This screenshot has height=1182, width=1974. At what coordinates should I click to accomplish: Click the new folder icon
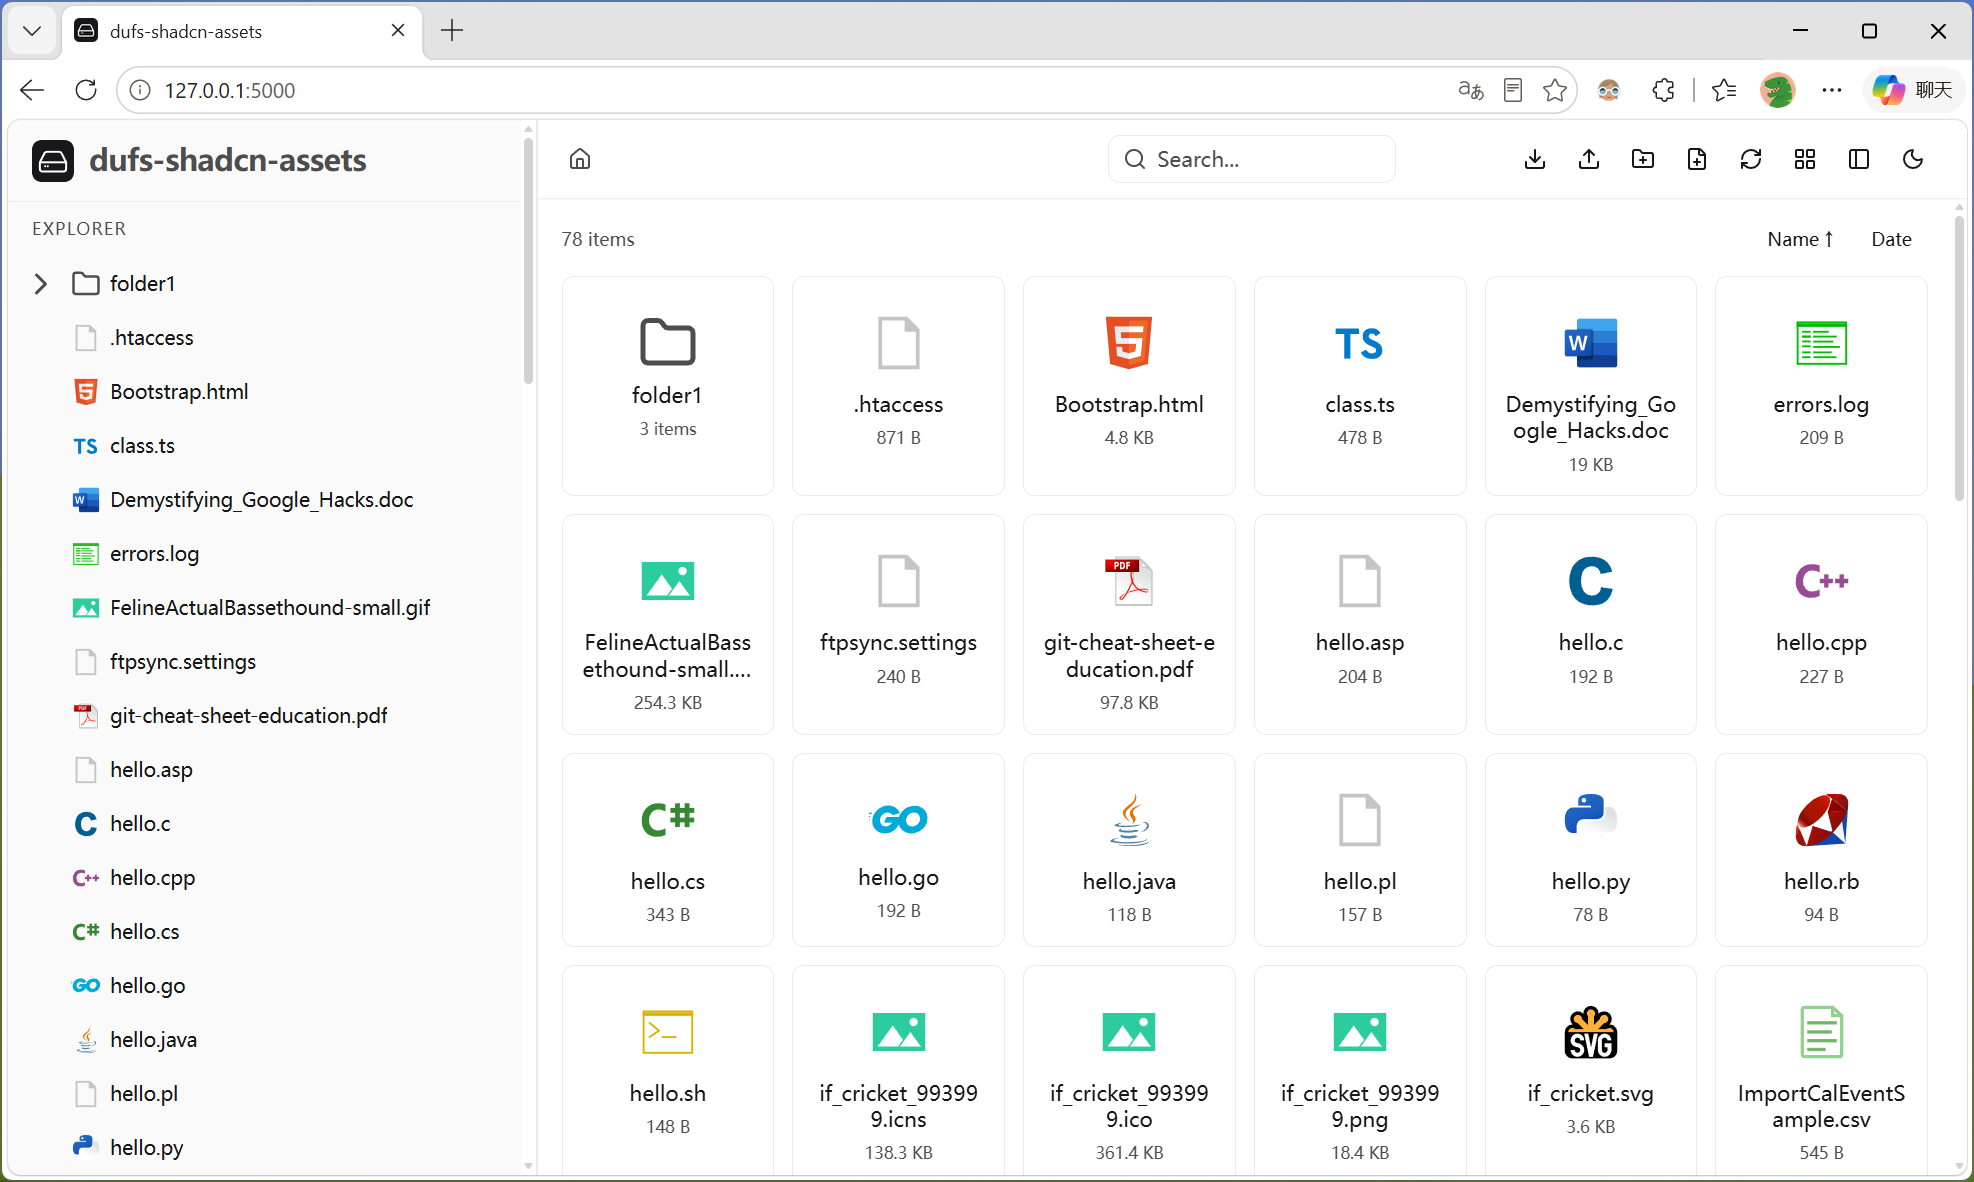tap(1643, 159)
